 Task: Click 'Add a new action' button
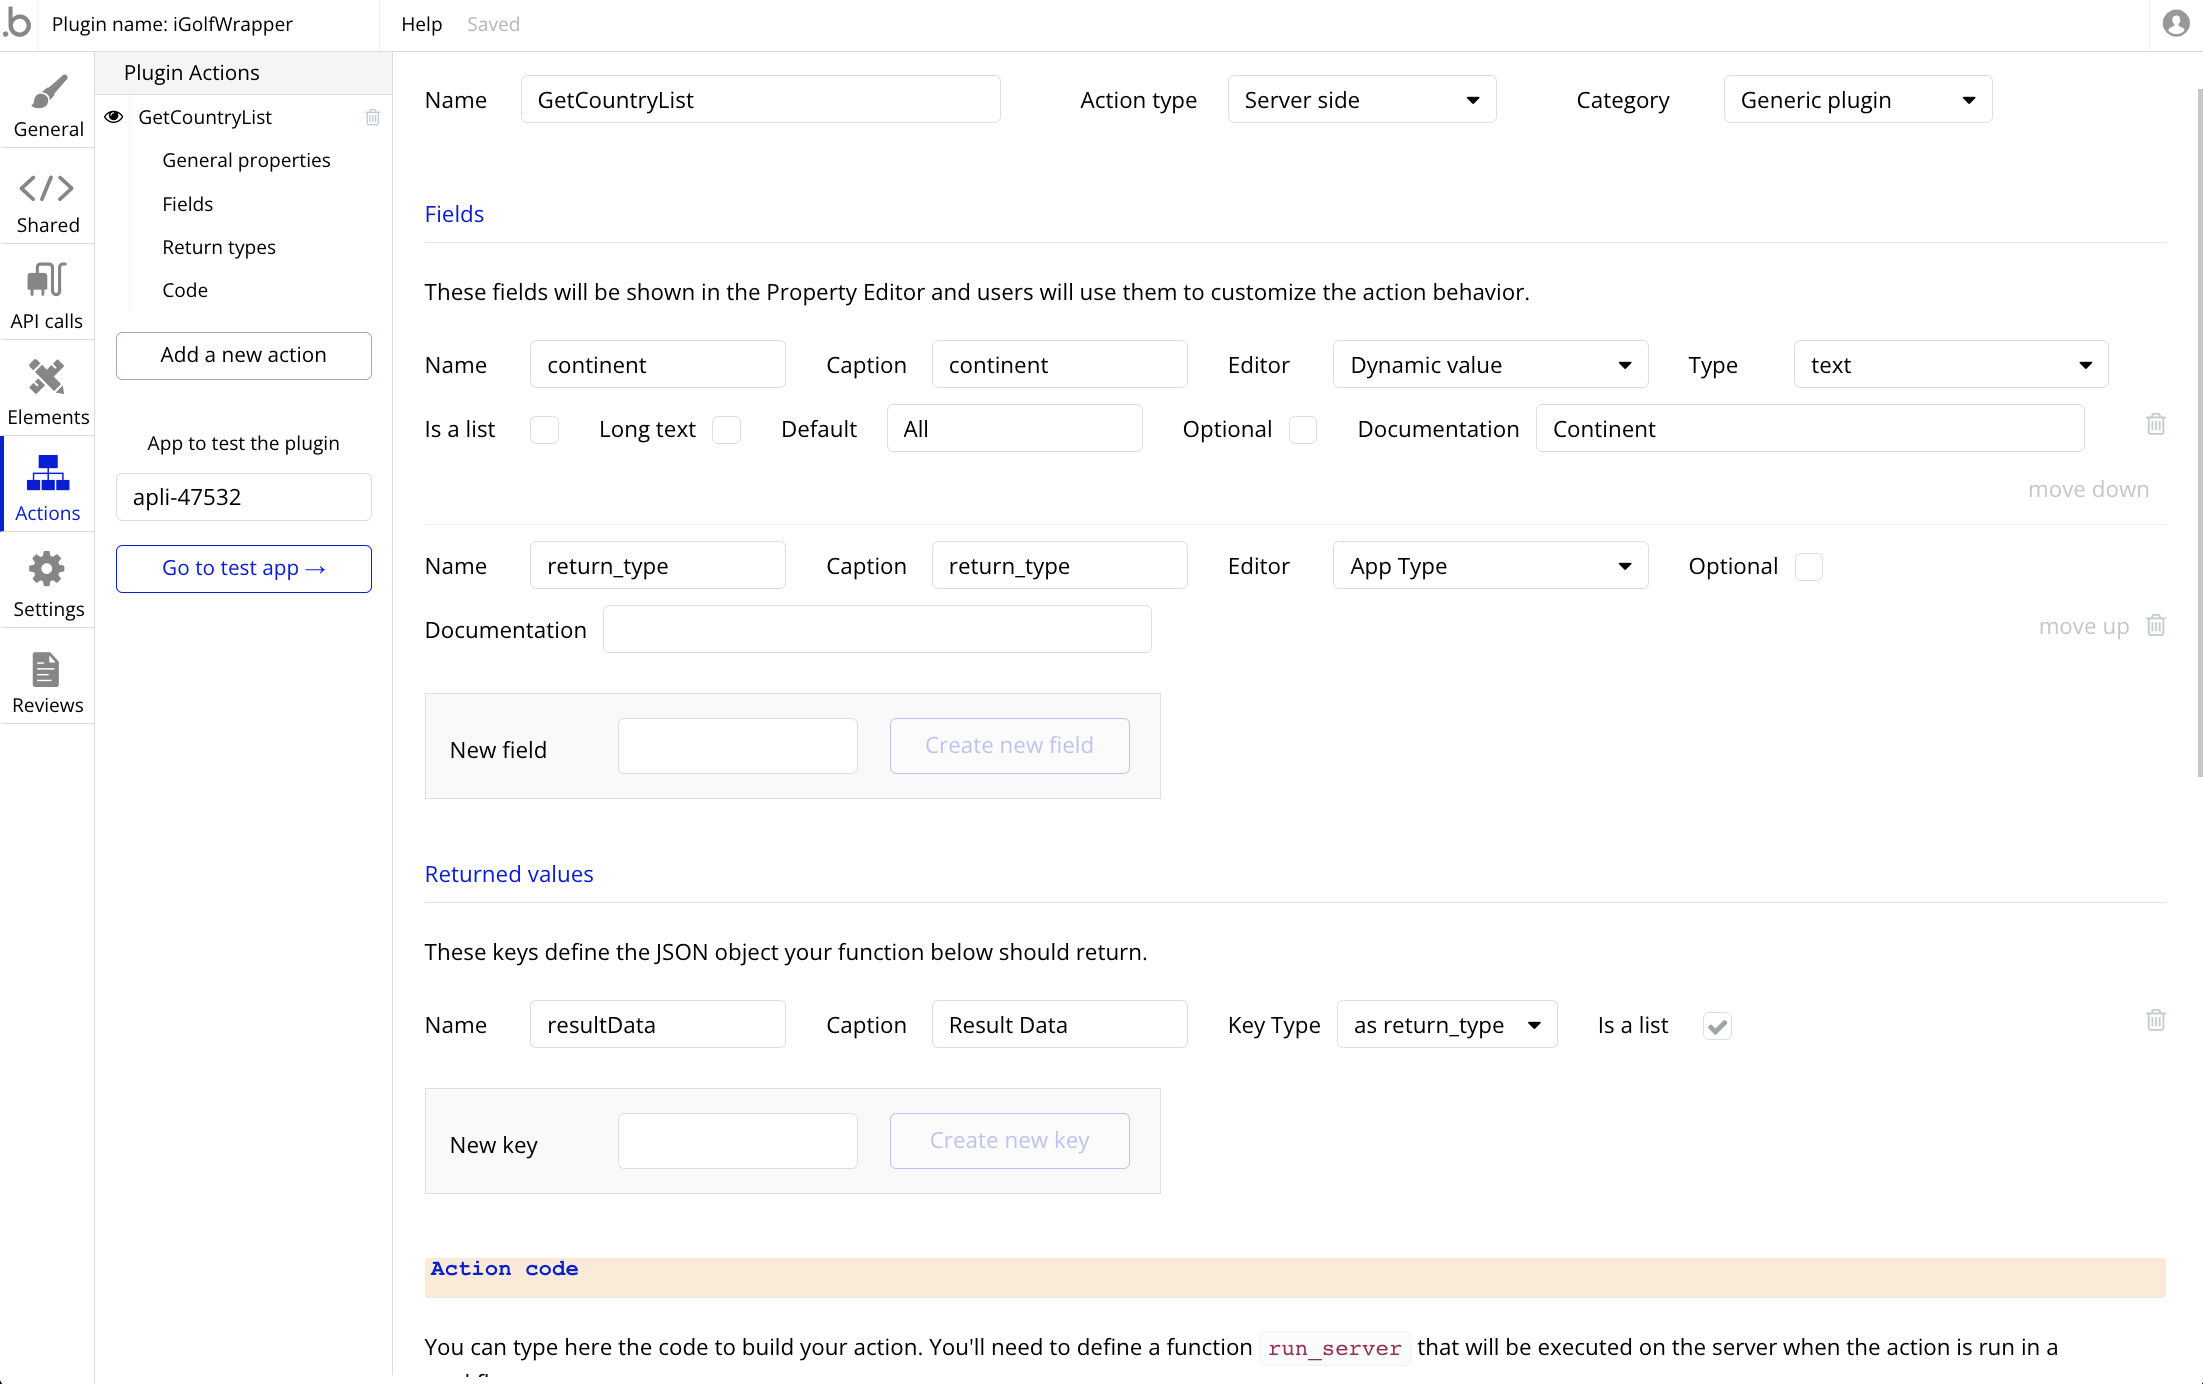pos(243,355)
